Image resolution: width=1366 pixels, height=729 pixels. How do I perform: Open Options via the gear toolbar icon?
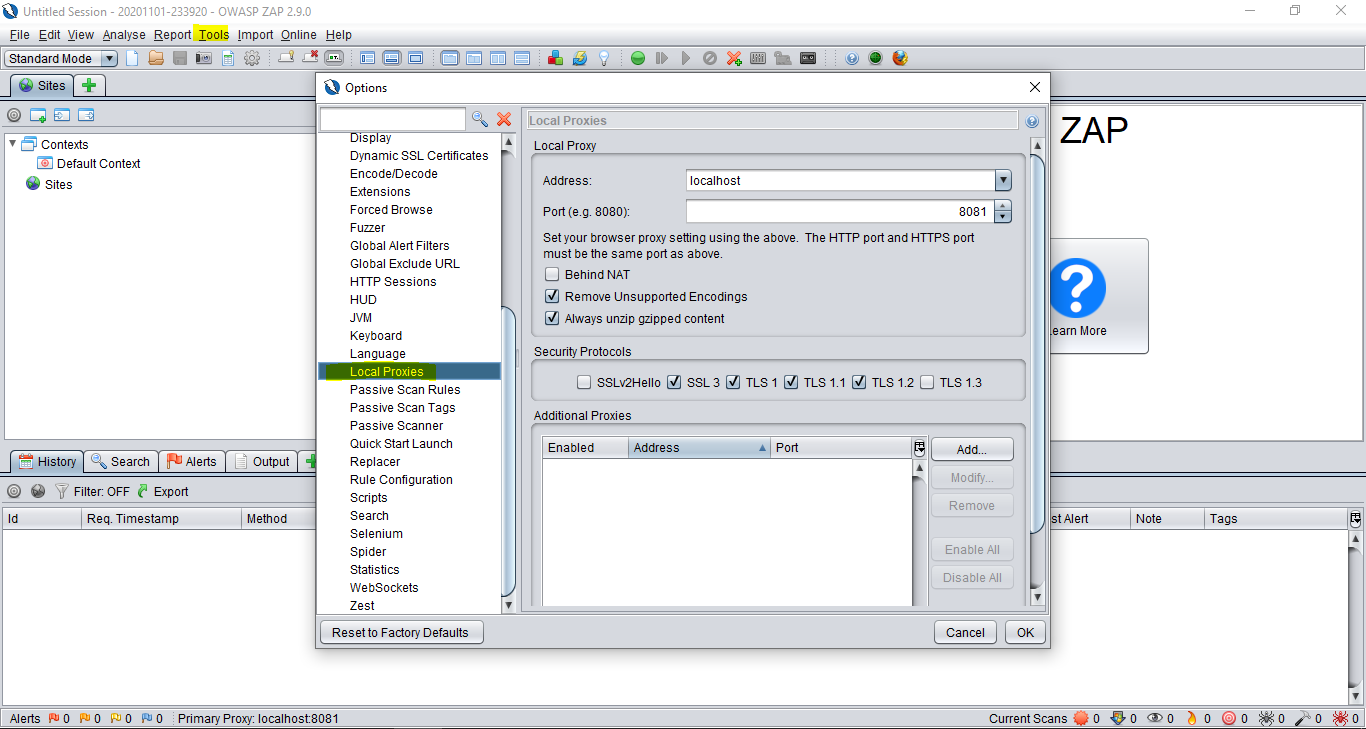click(x=252, y=58)
